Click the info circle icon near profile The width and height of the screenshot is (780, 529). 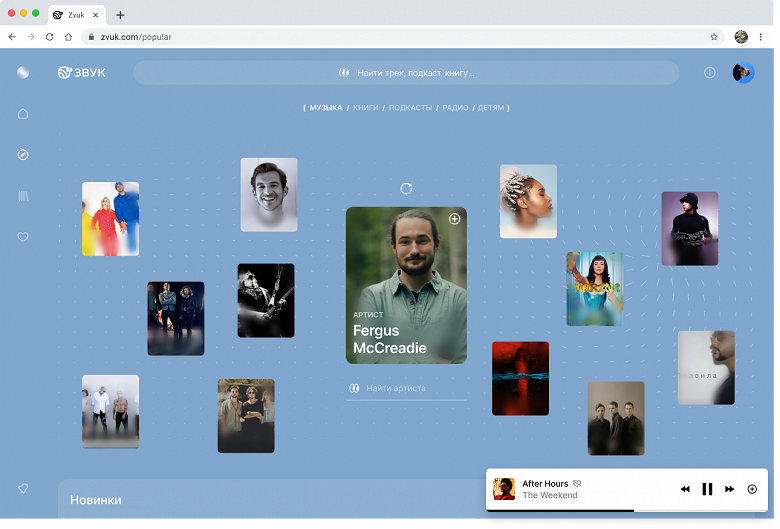[x=709, y=73]
